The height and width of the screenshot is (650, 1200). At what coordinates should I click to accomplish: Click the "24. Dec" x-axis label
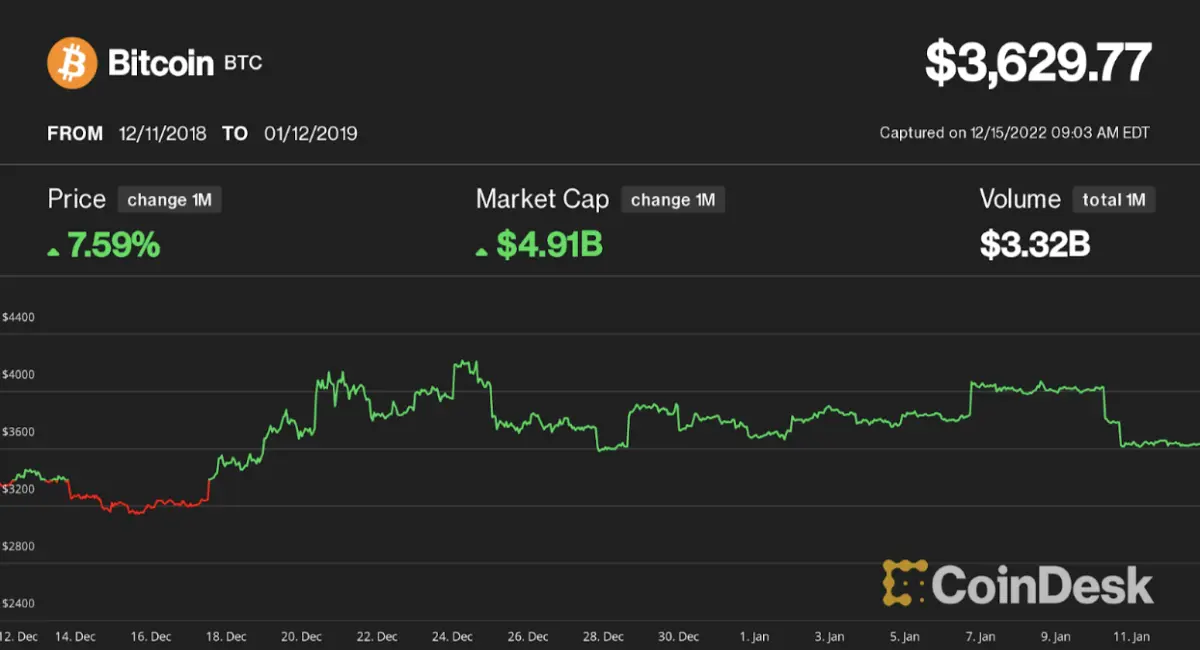pyautogui.click(x=452, y=636)
